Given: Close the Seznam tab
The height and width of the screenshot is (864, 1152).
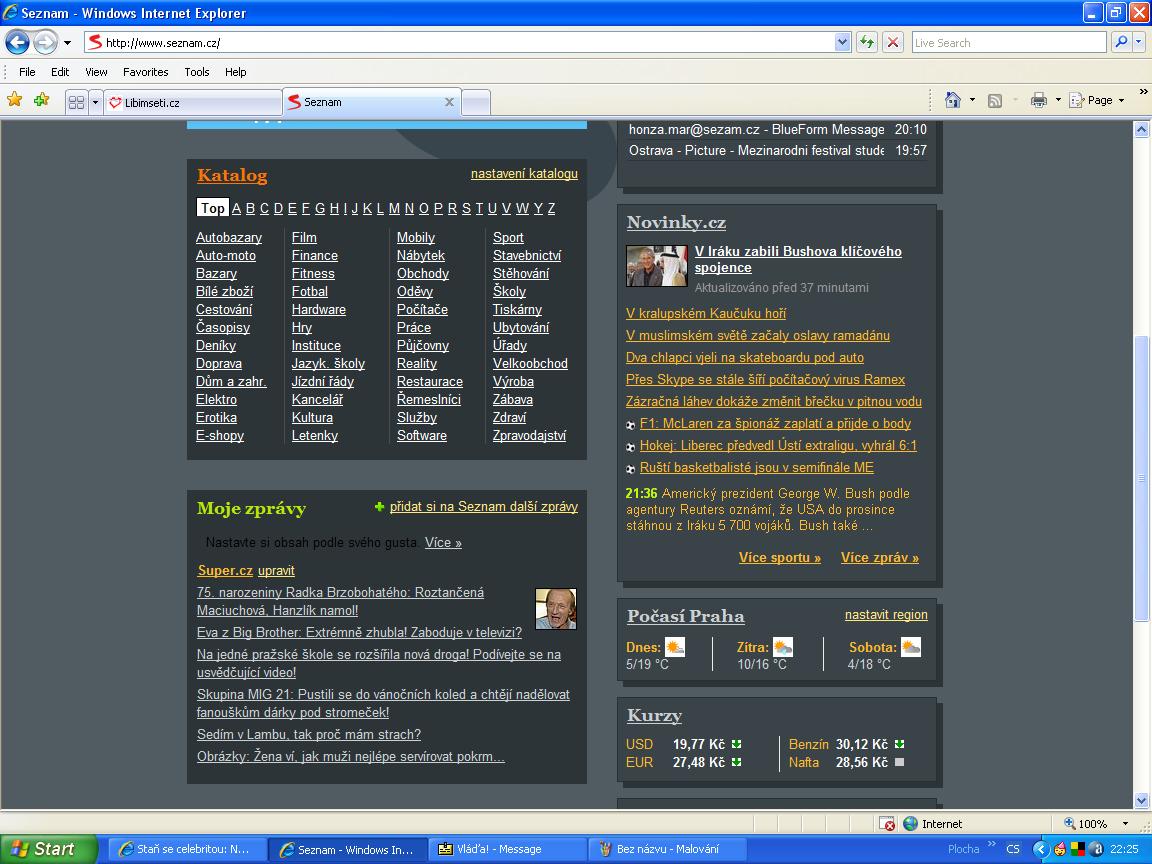Looking at the screenshot, I should (449, 102).
